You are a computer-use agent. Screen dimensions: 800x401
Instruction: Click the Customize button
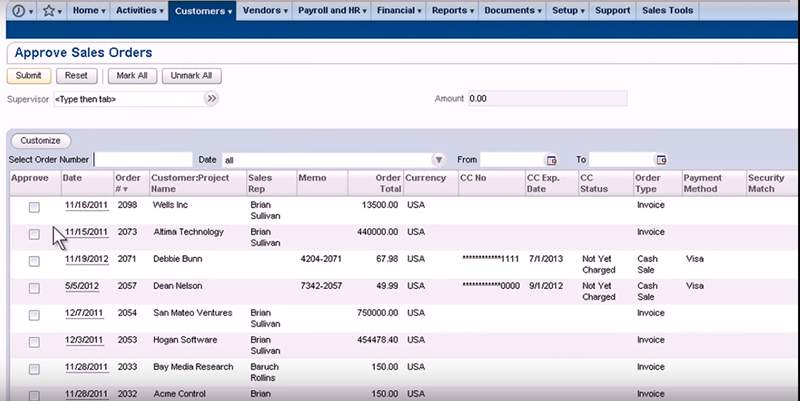tap(40, 141)
